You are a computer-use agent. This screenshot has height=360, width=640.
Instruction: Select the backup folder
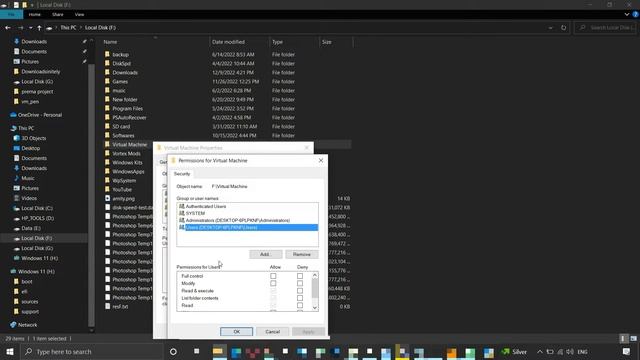[x=120, y=54]
